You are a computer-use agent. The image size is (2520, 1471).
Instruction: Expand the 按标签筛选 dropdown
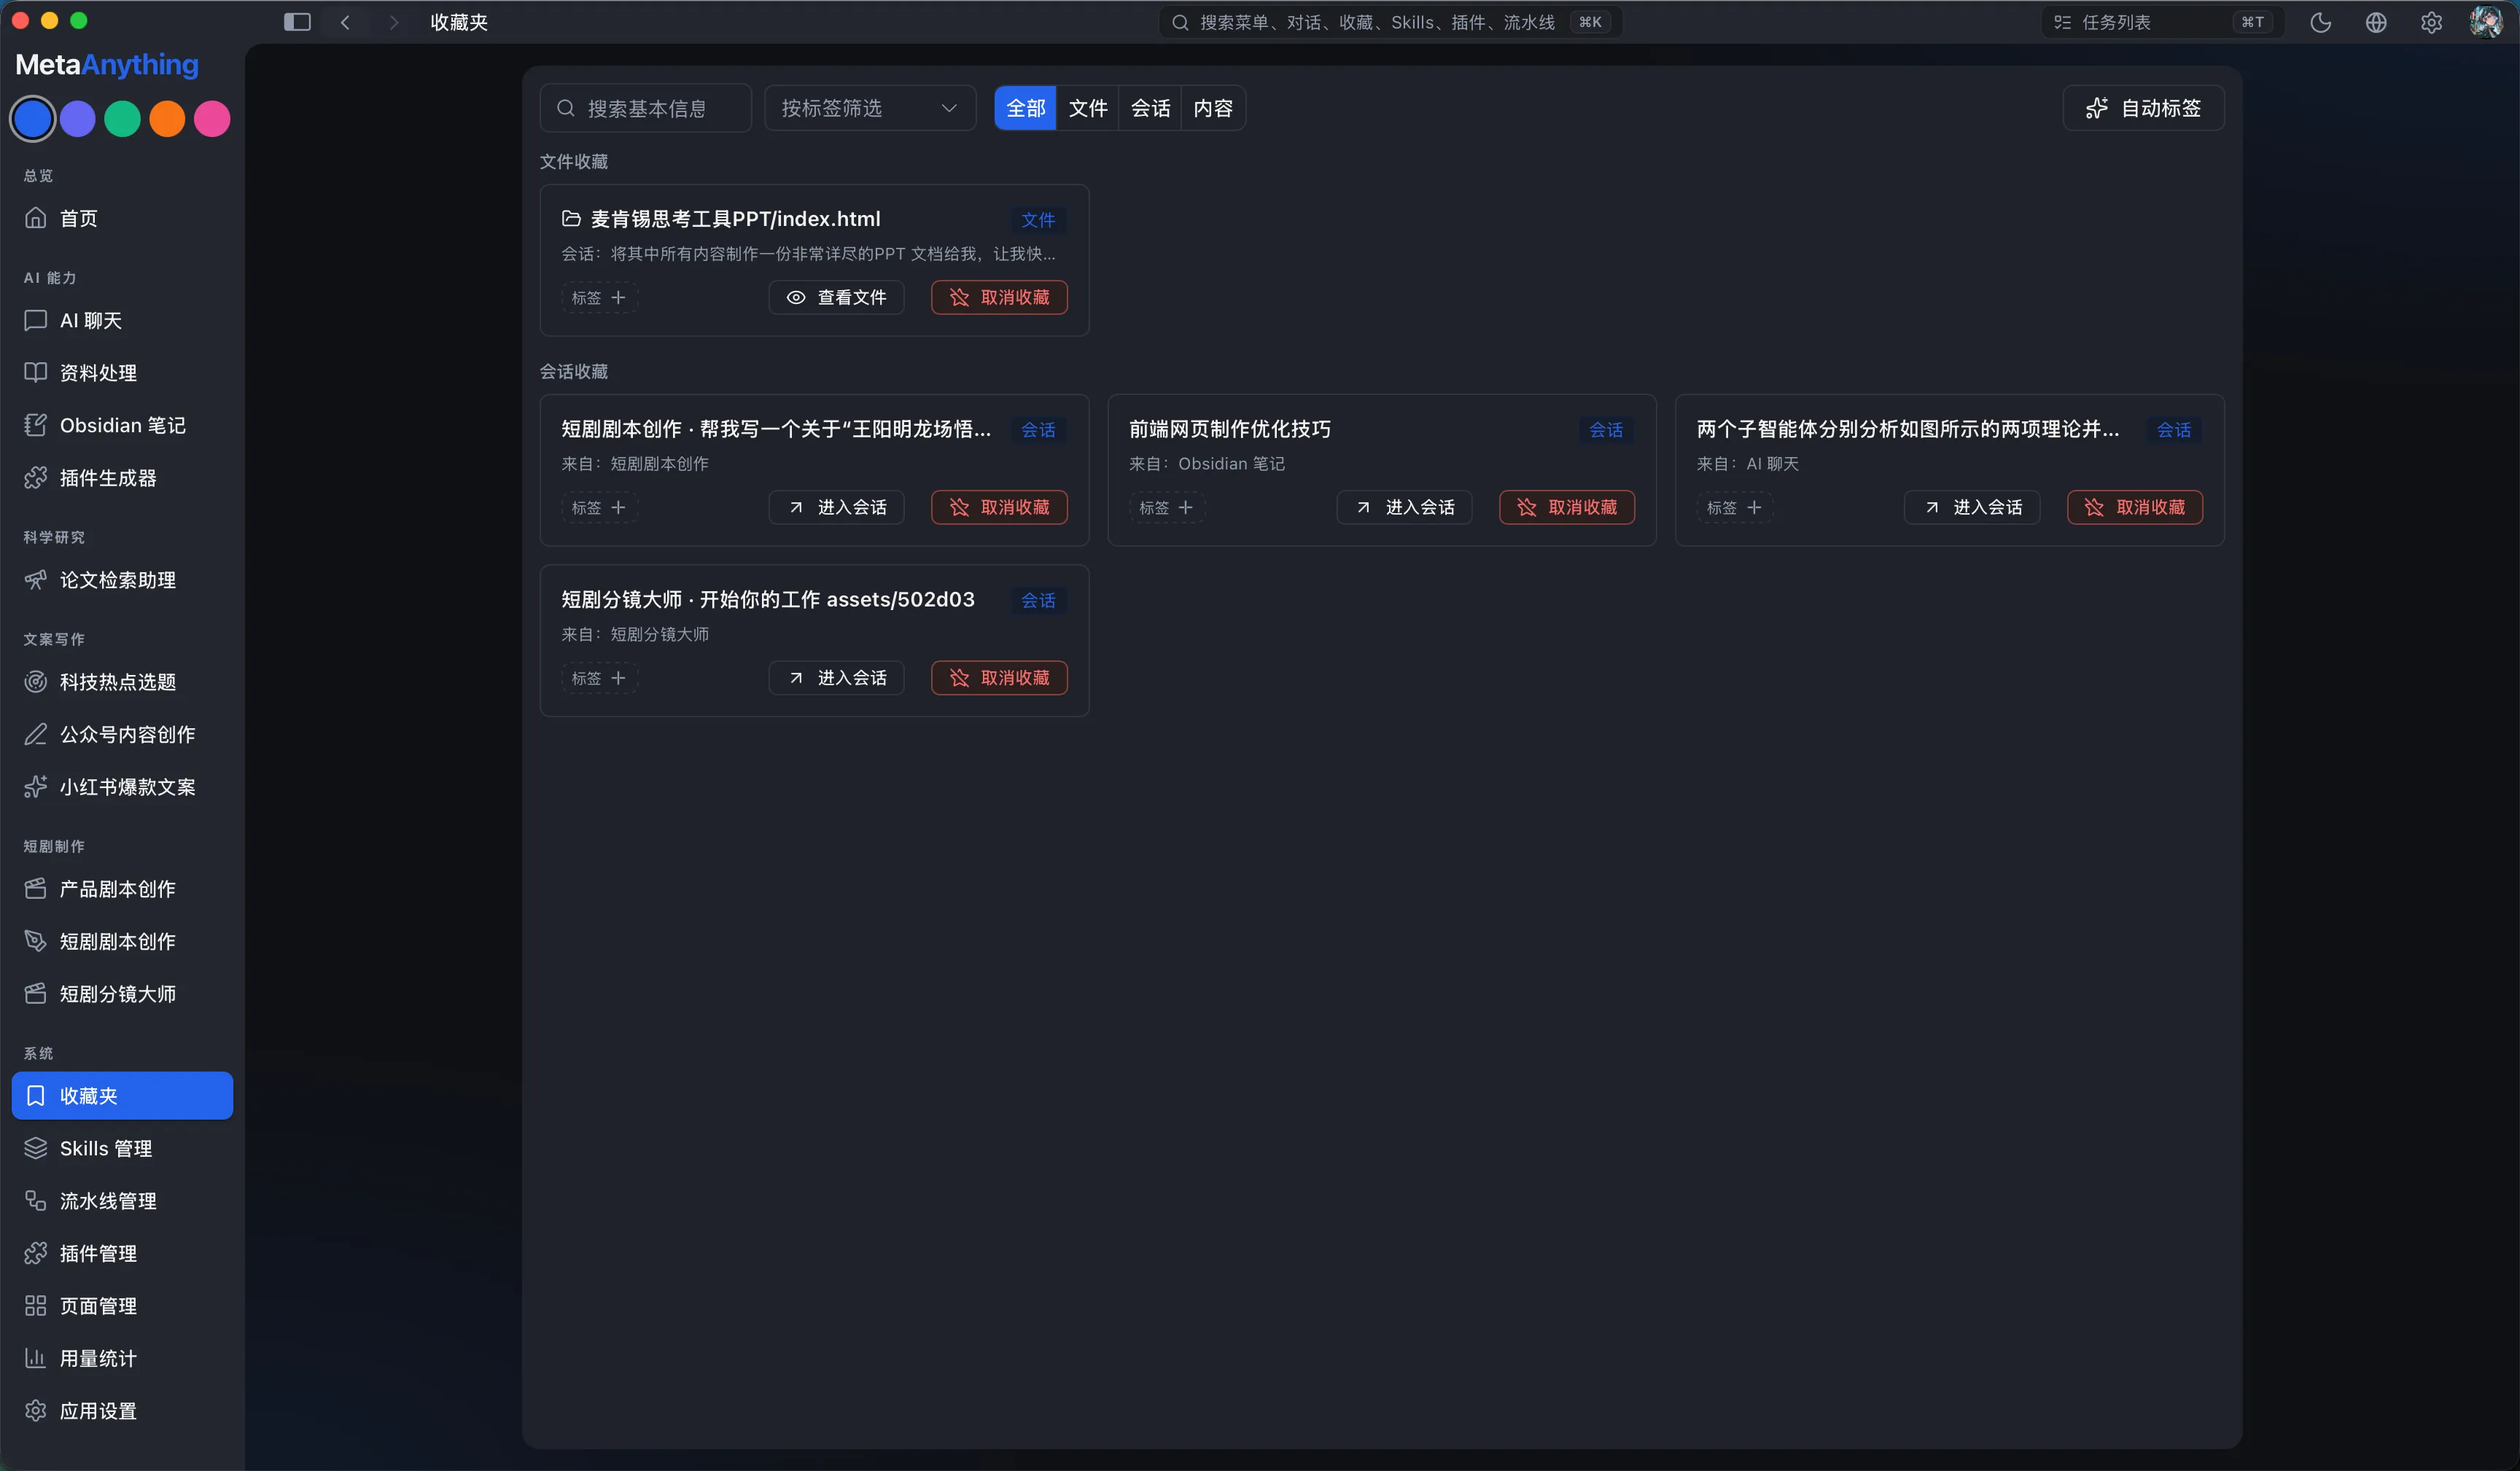(x=869, y=108)
